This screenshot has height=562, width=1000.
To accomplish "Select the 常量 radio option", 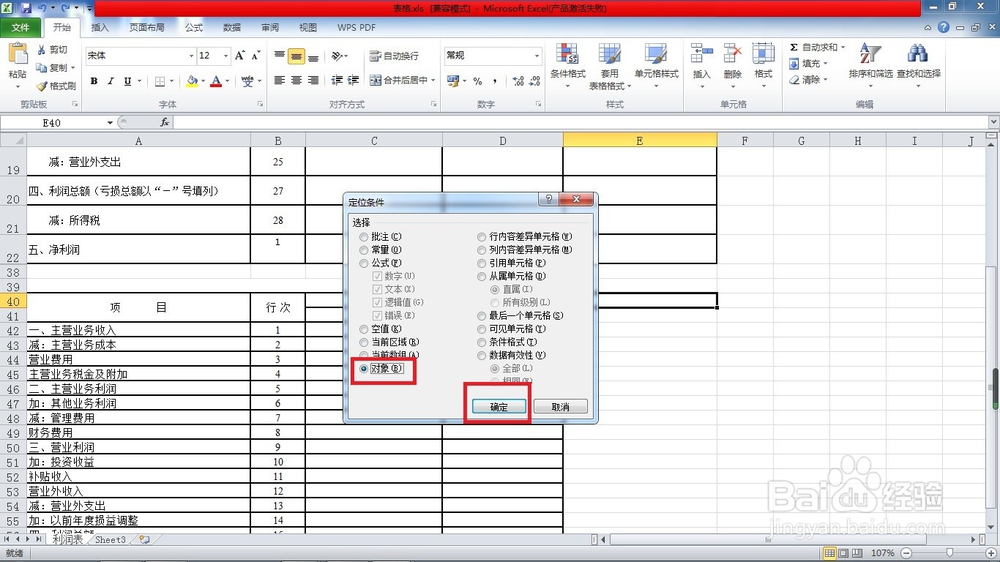I will pyautogui.click(x=364, y=250).
